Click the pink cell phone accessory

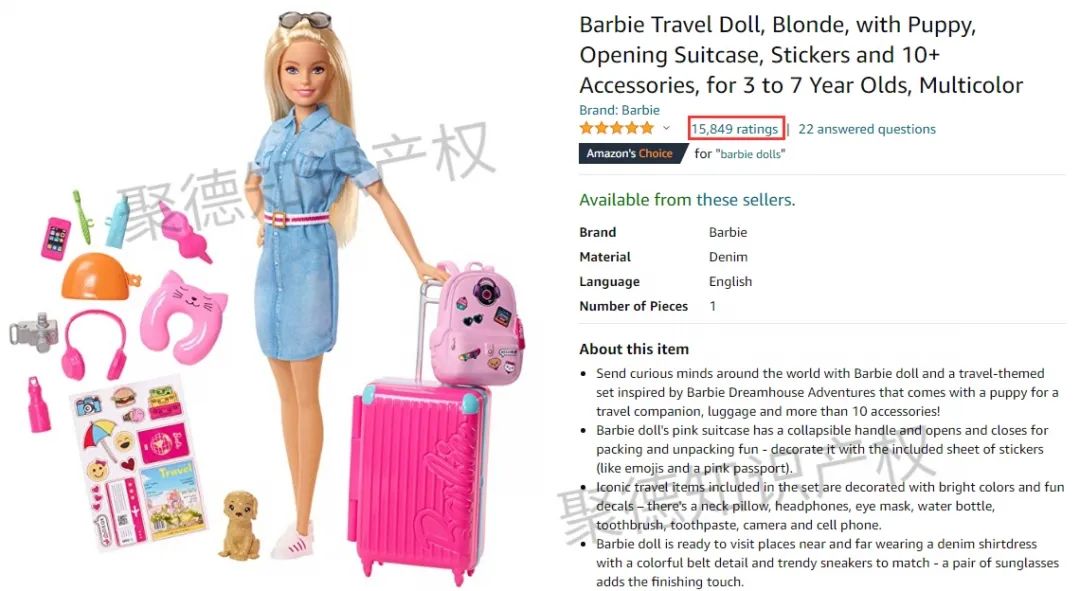click(56, 238)
